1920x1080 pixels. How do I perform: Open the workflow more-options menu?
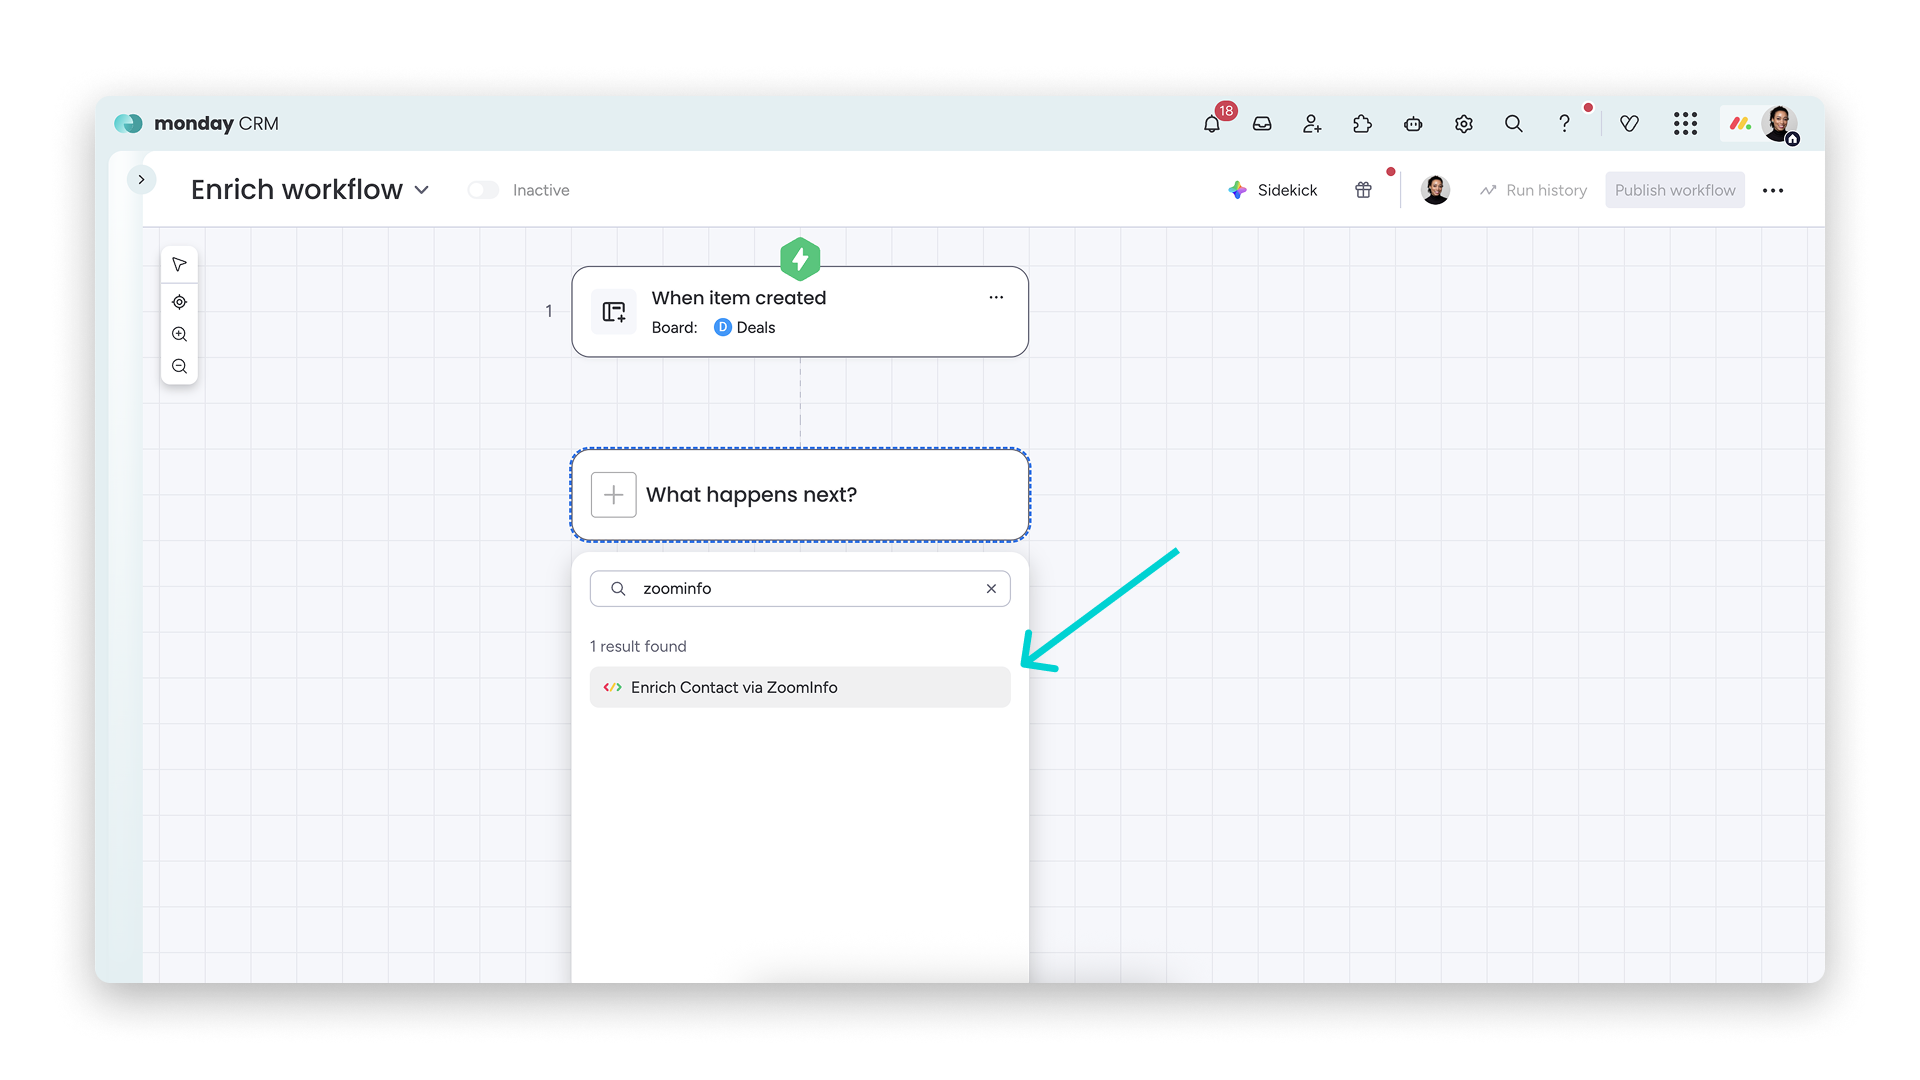1773,190
